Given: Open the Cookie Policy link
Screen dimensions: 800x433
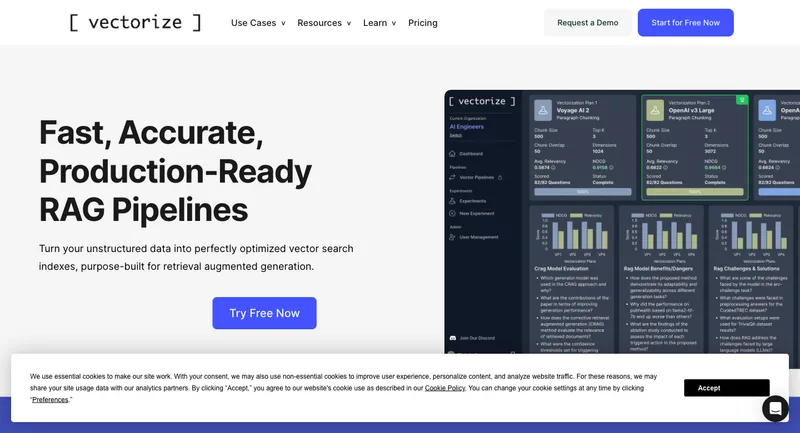Looking at the screenshot, I should [444, 388].
